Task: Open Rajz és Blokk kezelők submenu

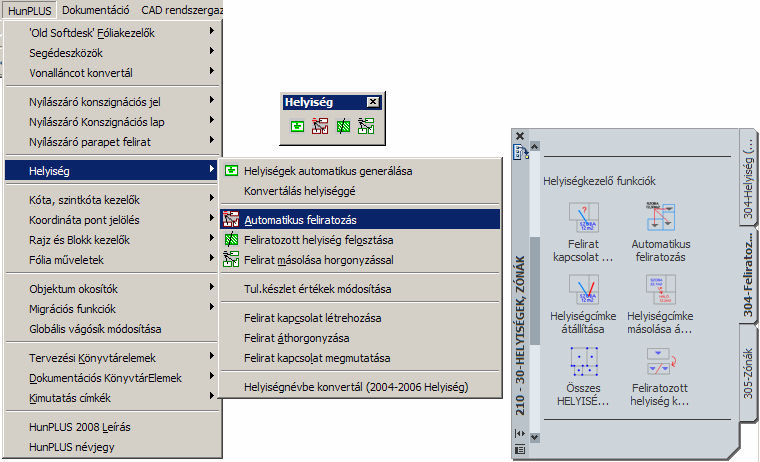Action: click(111, 239)
